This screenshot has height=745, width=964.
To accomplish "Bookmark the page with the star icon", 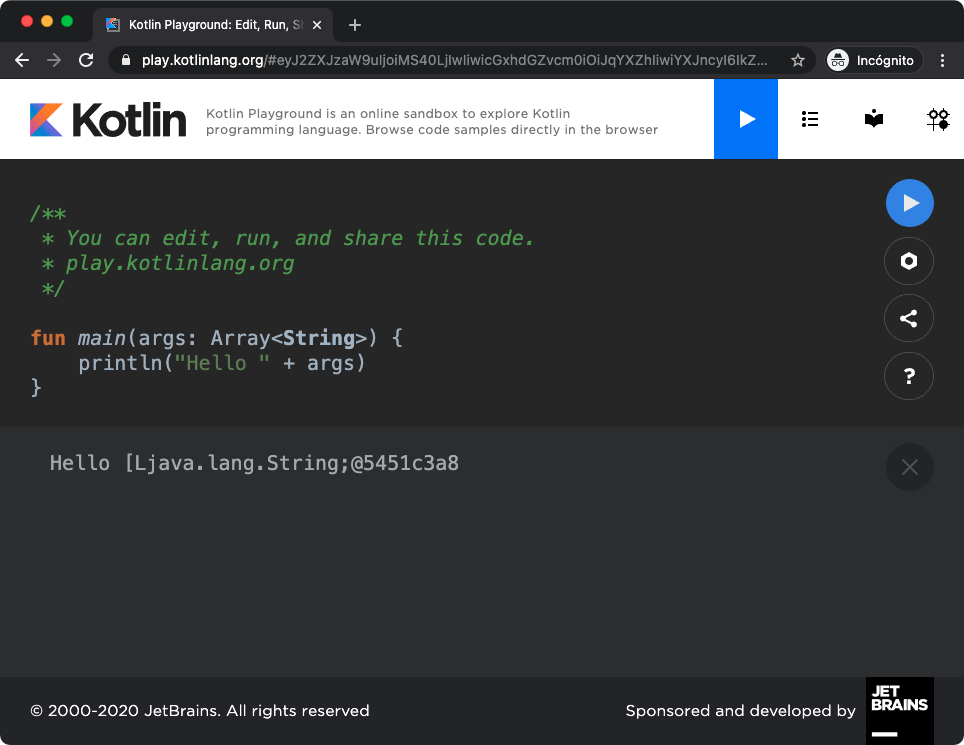I will [x=798, y=59].
